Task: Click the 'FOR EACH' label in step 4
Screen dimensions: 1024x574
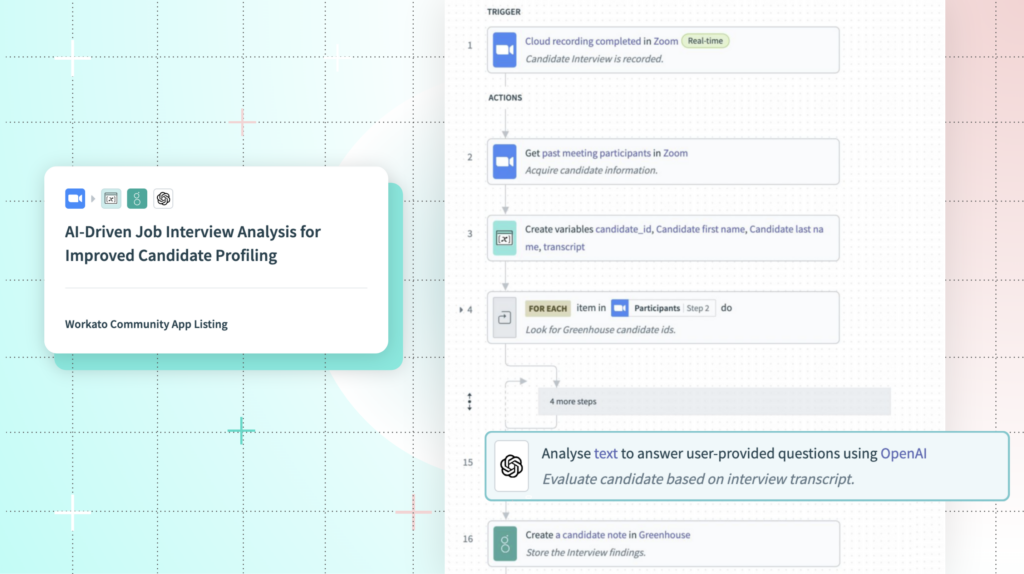Action: pyautogui.click(x=547, y=308)
